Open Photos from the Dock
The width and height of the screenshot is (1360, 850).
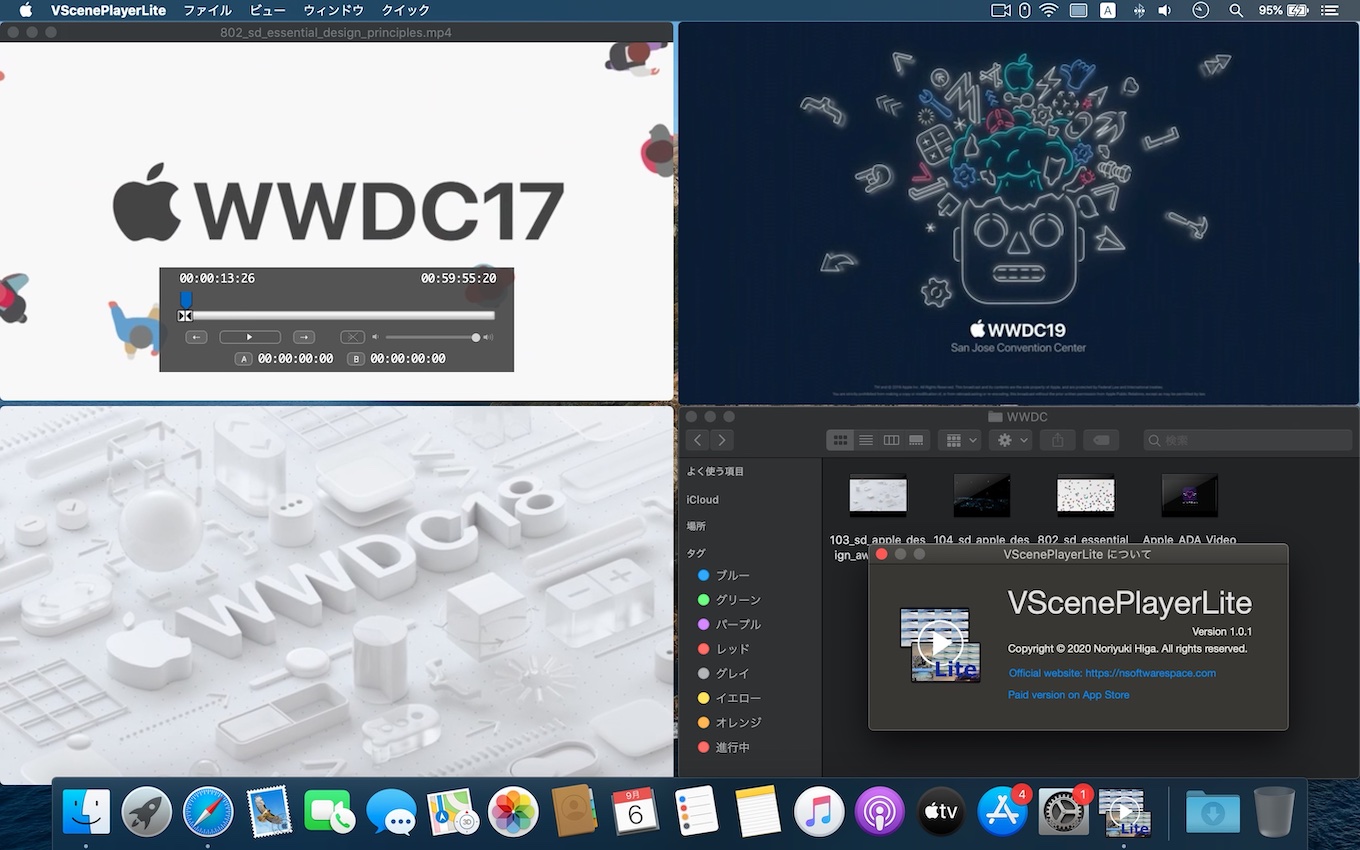514,812
